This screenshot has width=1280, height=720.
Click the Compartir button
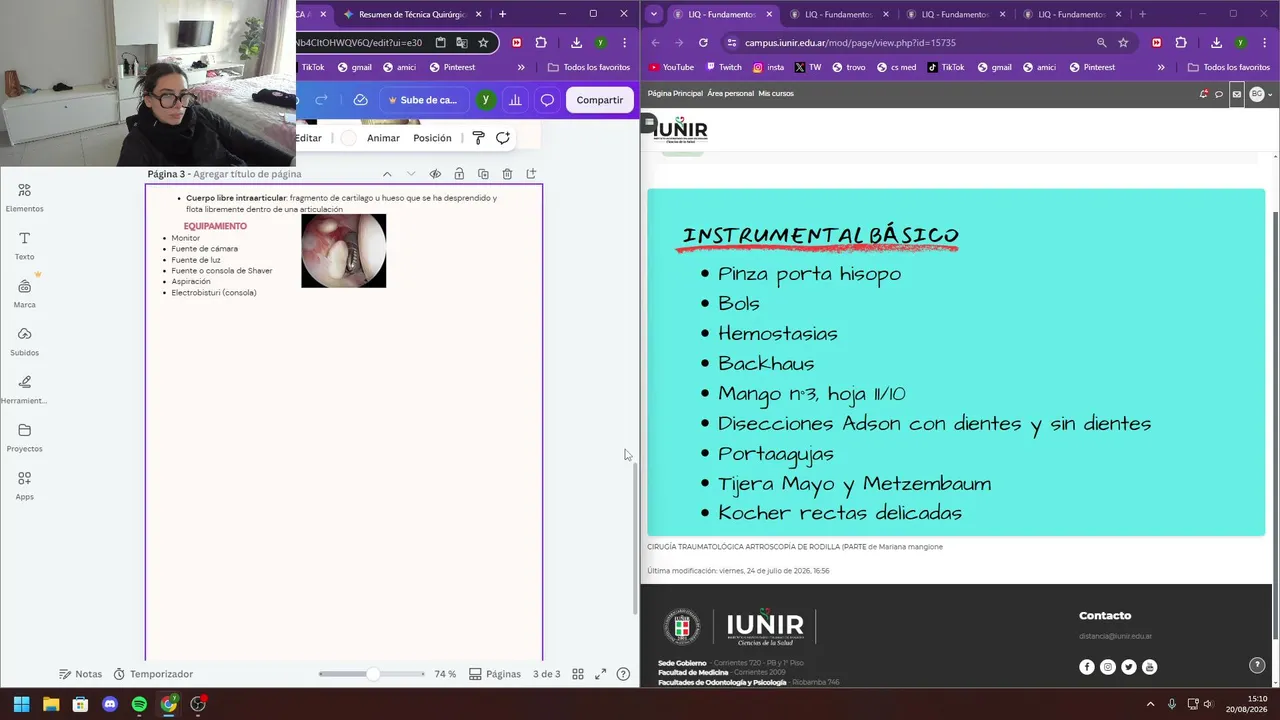pyautogui.click(x=600, y=100)
